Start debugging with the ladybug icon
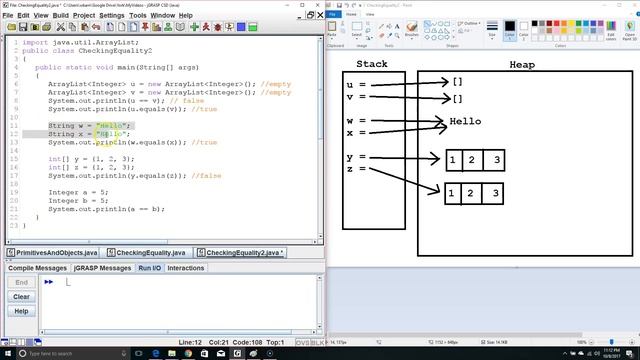Screen dimensions: 640x360 (x=218, y=27)
